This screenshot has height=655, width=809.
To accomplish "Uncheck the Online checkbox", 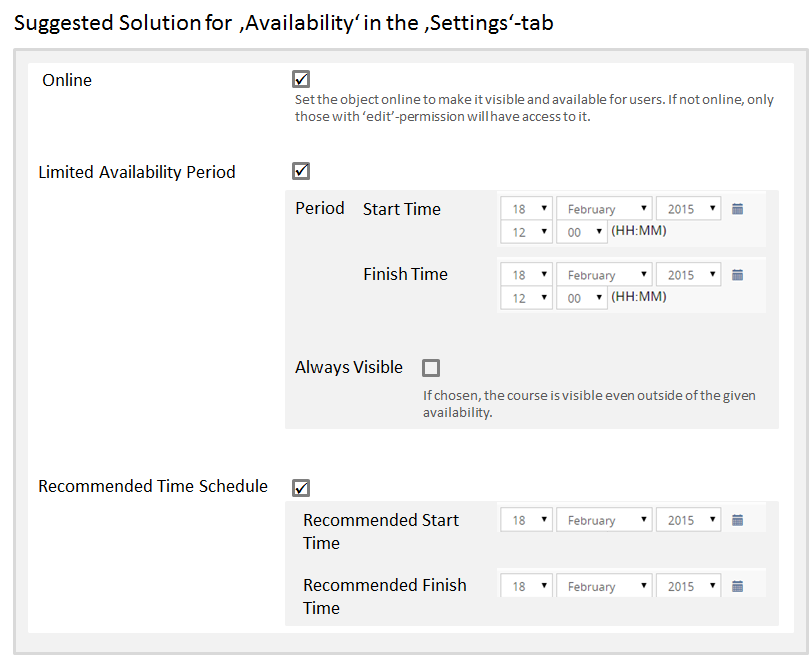I will pos(301,79).
